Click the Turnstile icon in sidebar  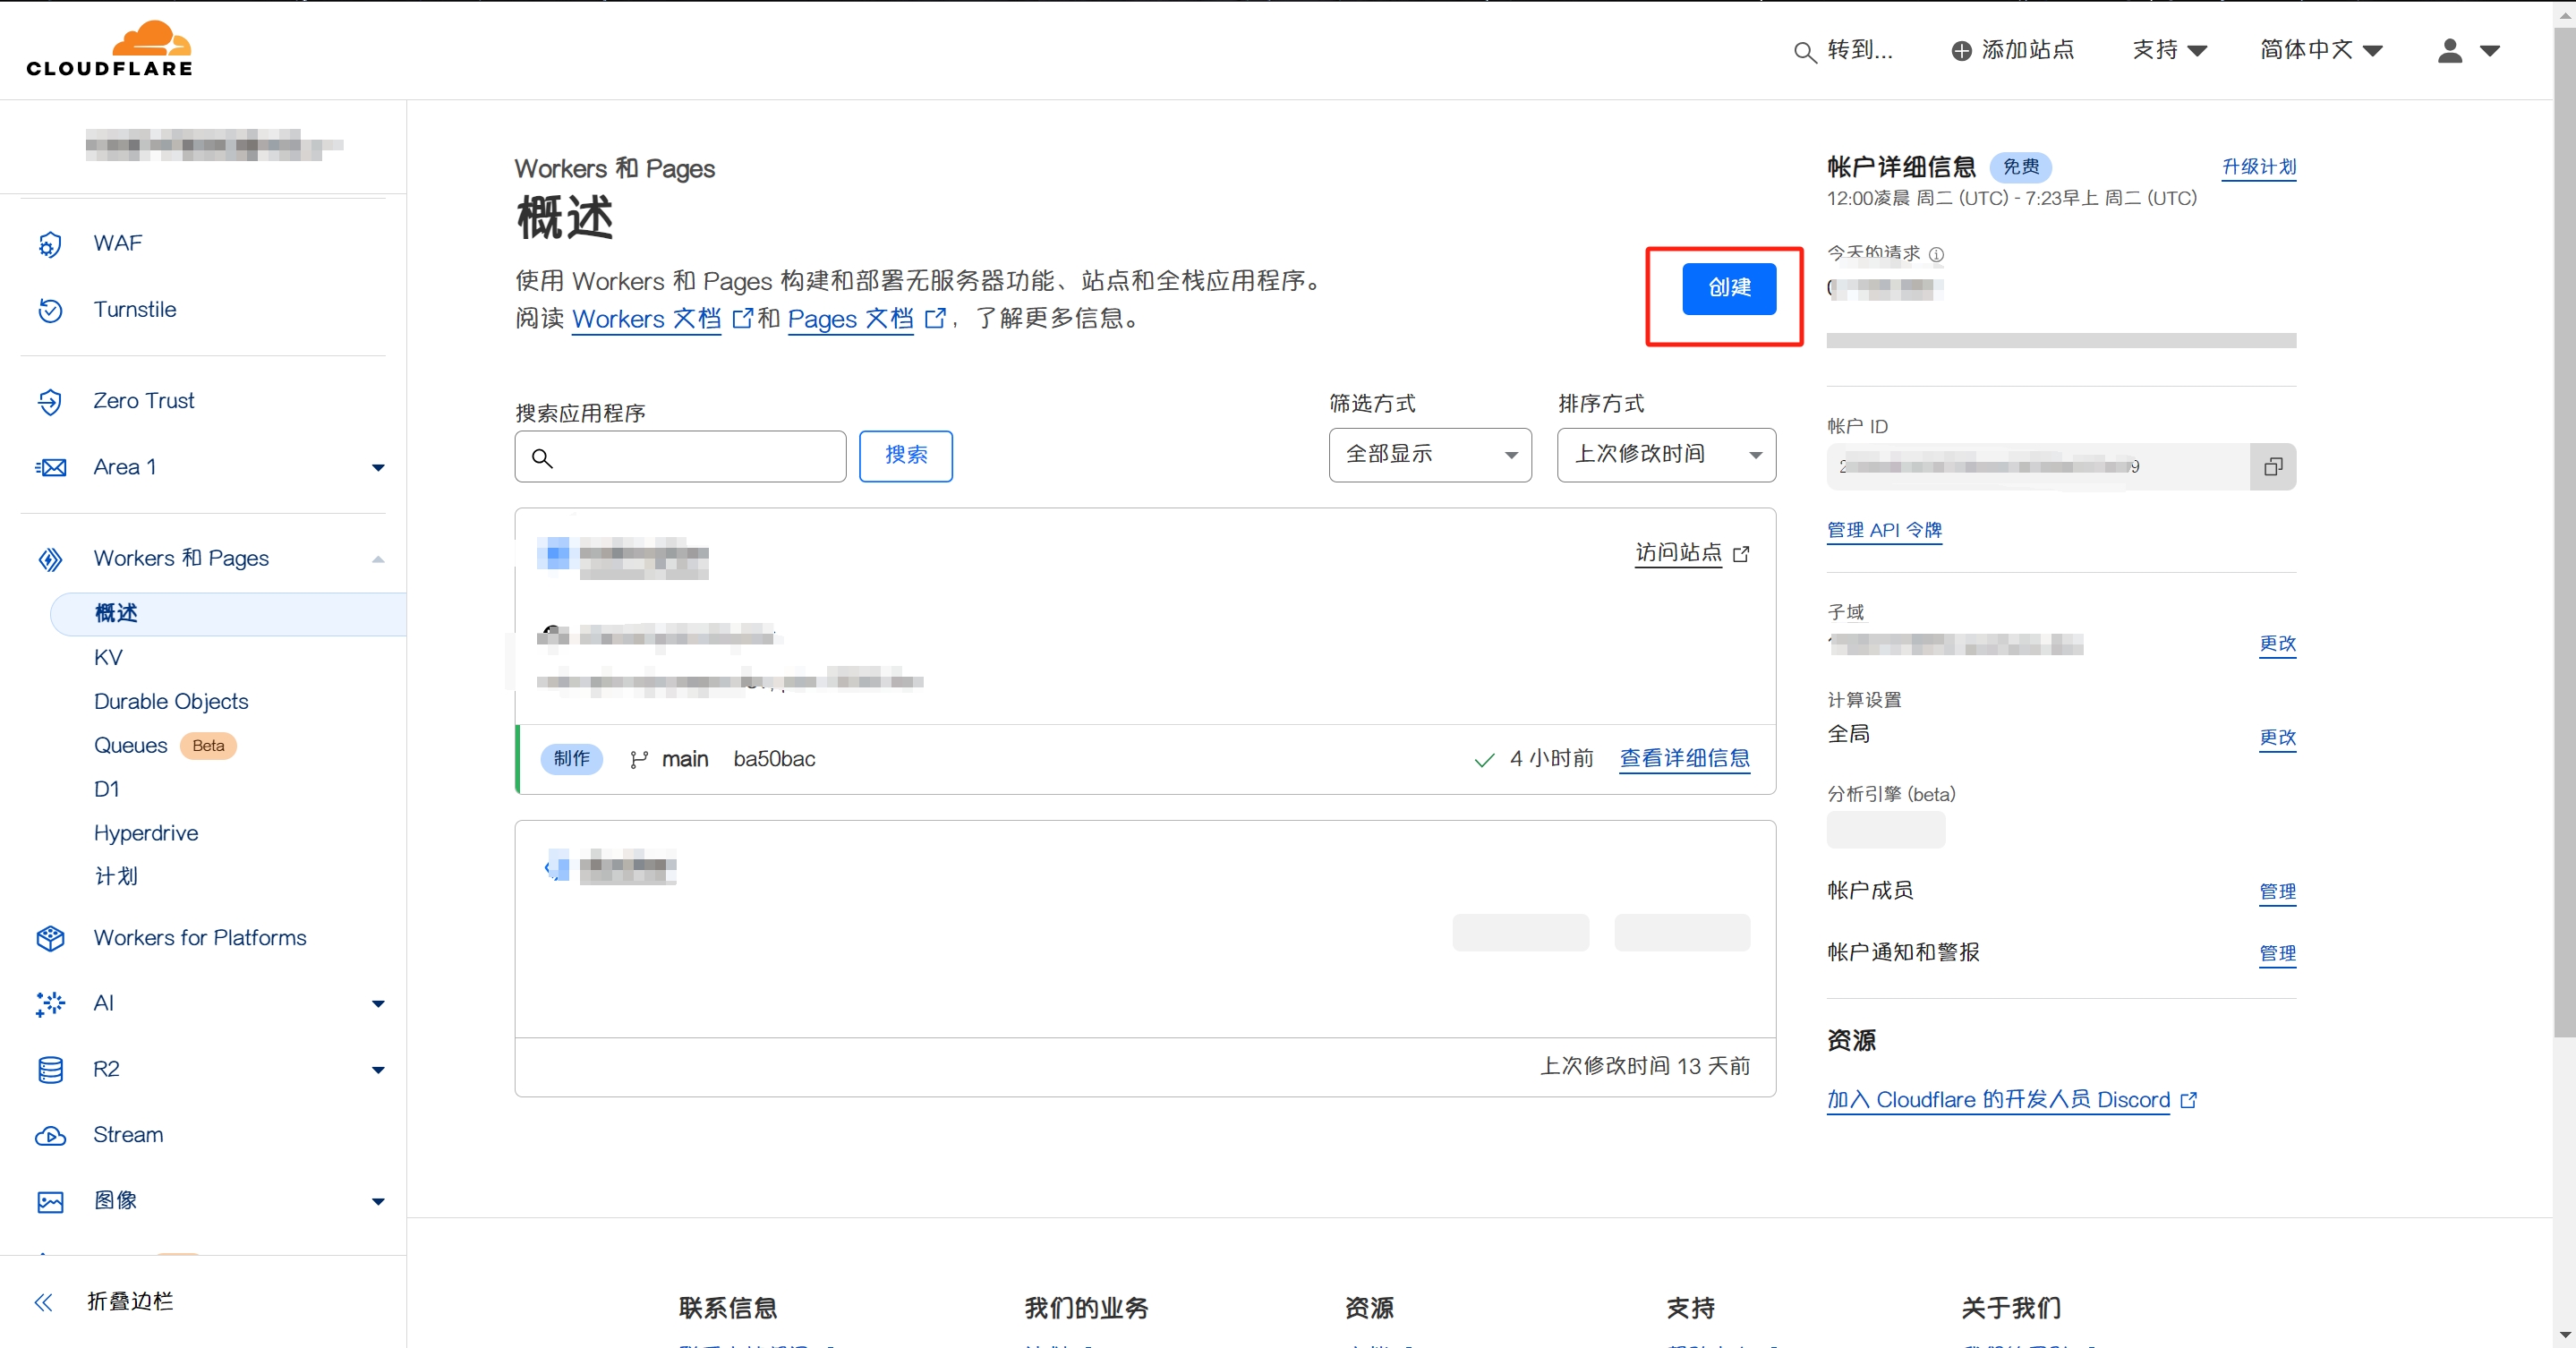pos(50,310)
